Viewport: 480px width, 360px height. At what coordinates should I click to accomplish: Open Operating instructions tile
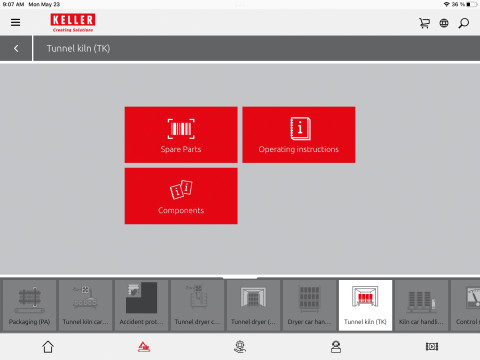(299, 135)
